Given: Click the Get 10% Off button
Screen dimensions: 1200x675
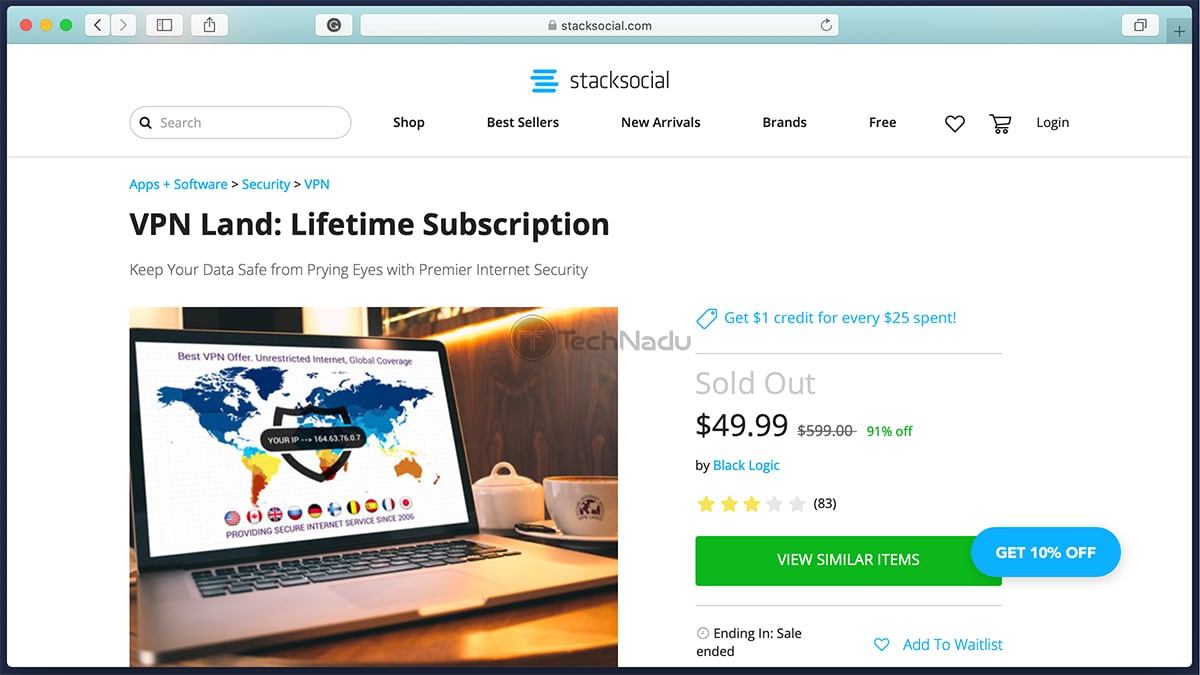Looking at the screenshot, I should [1046, 552].
